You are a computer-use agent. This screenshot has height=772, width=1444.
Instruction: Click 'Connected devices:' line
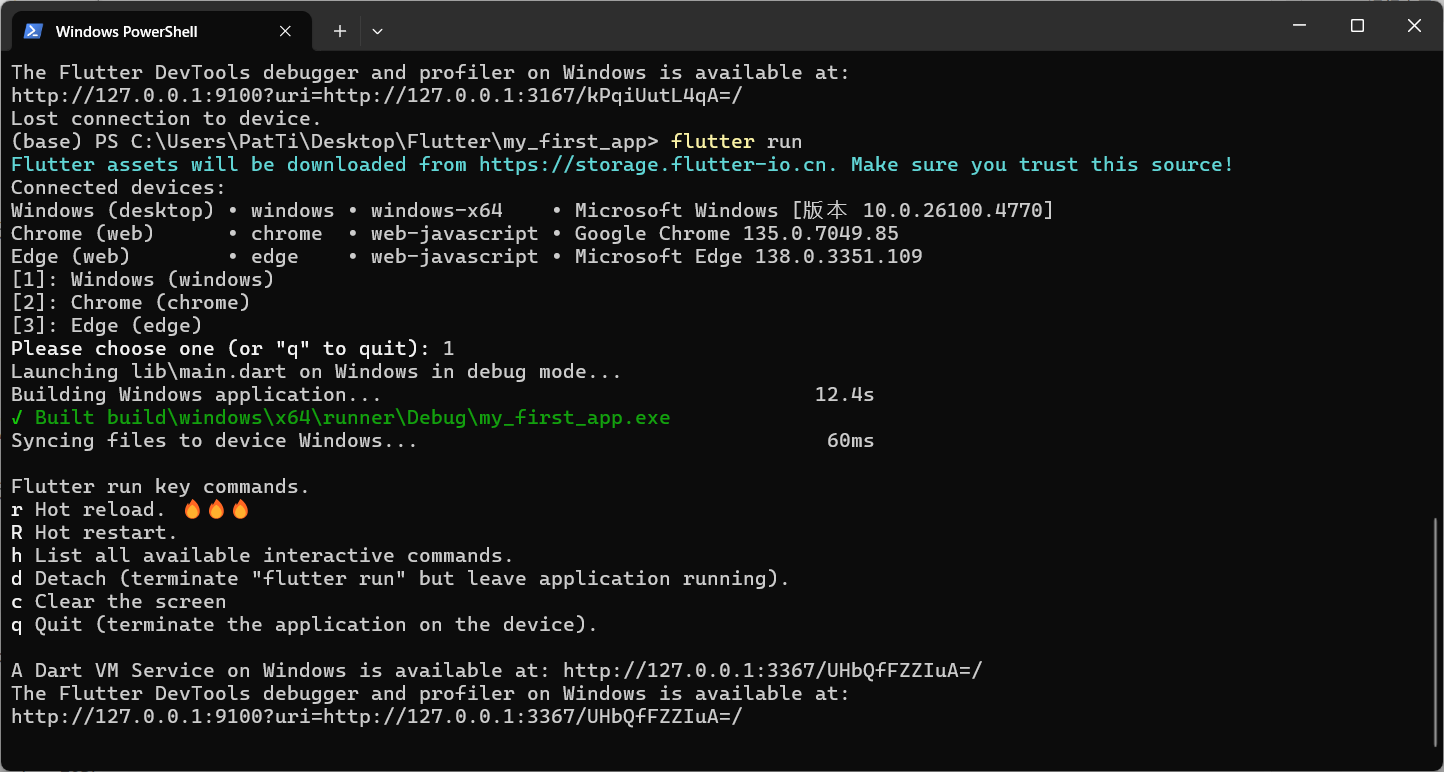click(x=119, y=187)
